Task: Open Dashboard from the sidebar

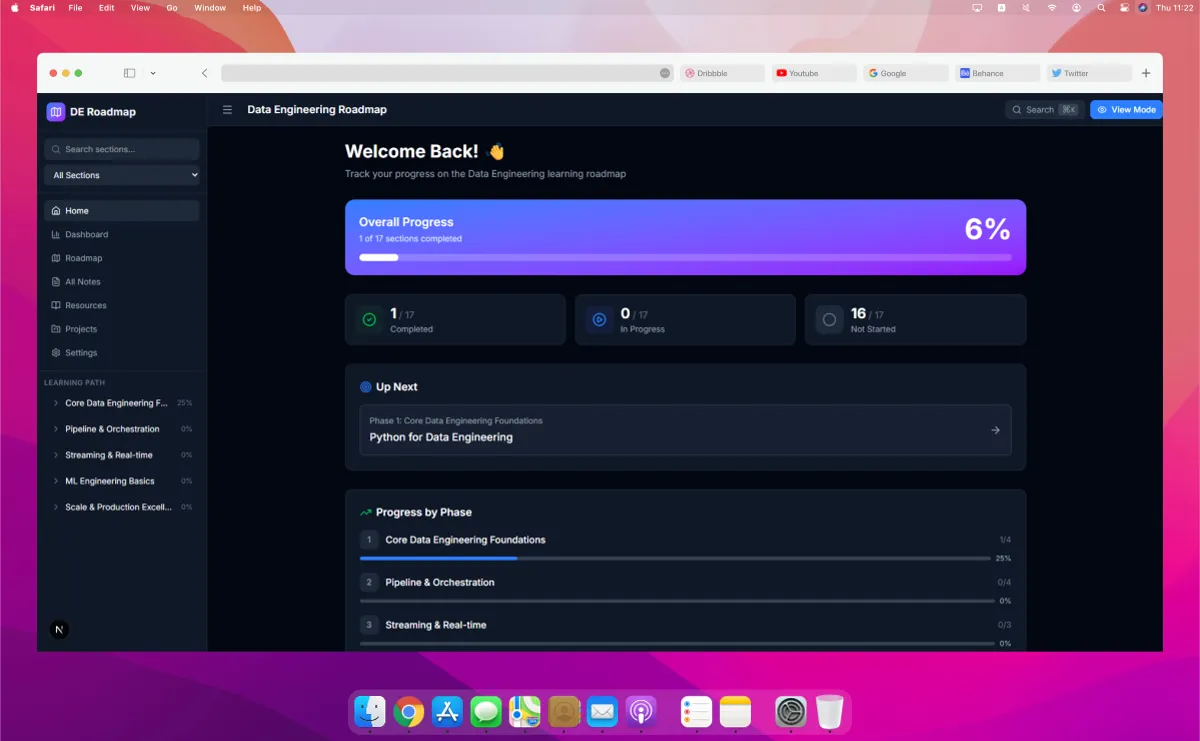Action: (x=86, y=235)
